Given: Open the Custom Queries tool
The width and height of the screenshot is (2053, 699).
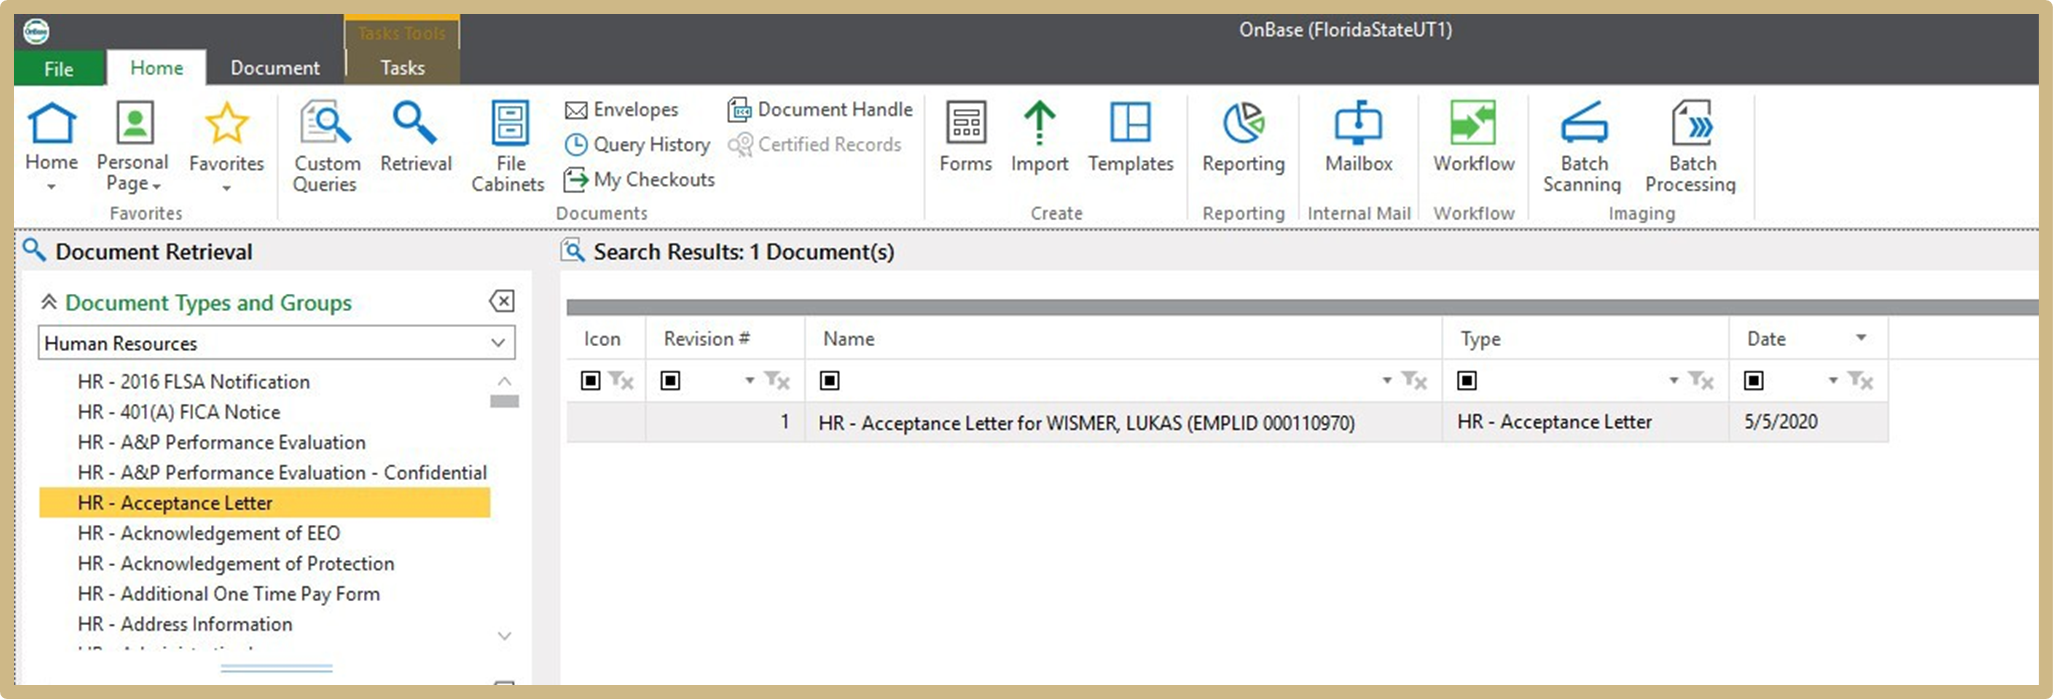Looking at the screenshot, I should (326, 146).
